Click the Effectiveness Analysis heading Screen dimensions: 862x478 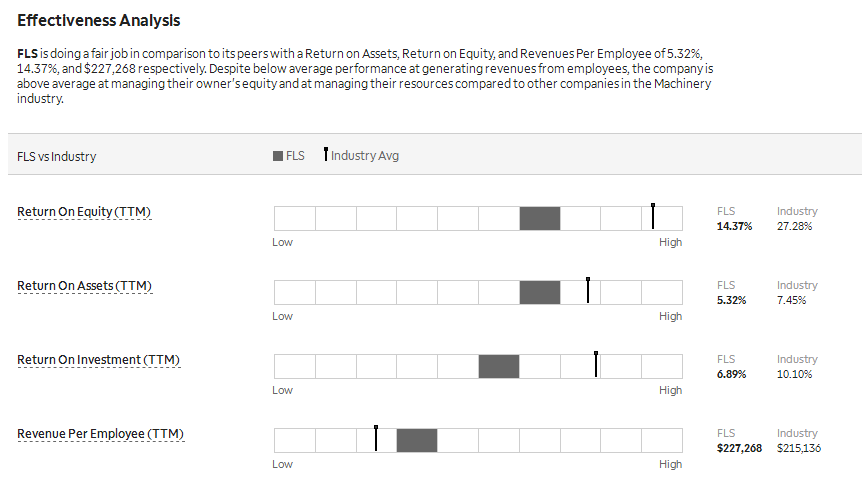click(x=99, y=20)
